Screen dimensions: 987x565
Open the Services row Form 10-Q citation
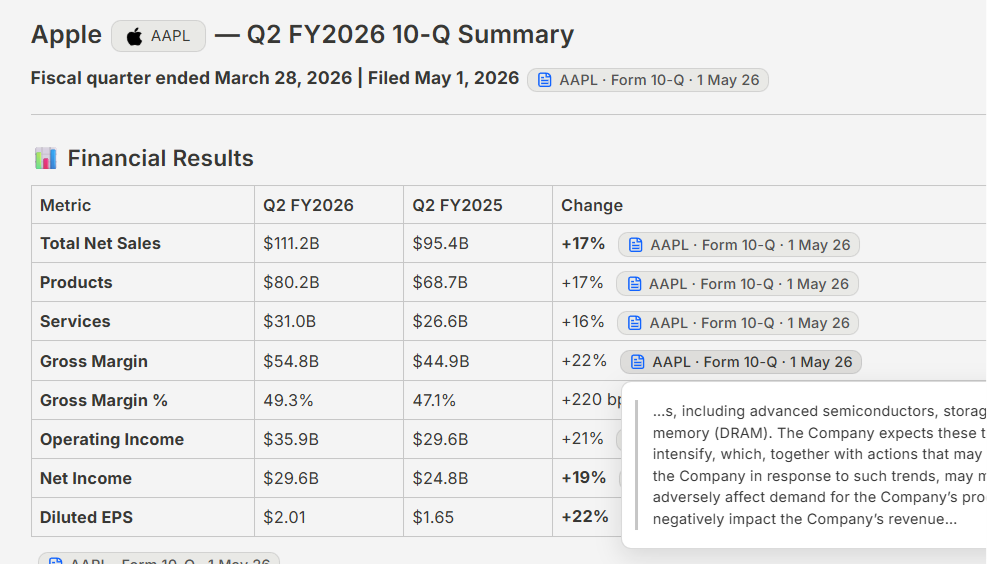pos(738,323)
